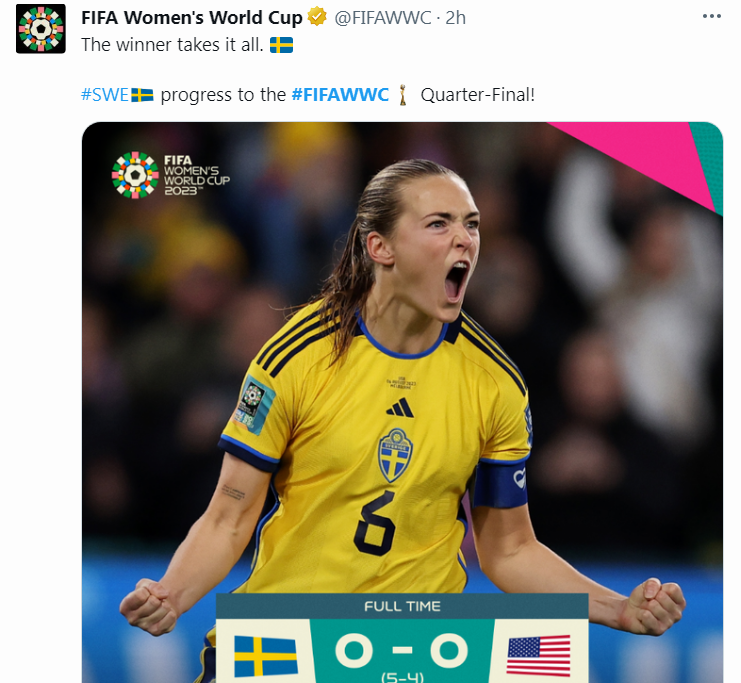Click the 'The winner takes it all.' text
This screenshot has width=741, height=683.
tap(172, 45)
